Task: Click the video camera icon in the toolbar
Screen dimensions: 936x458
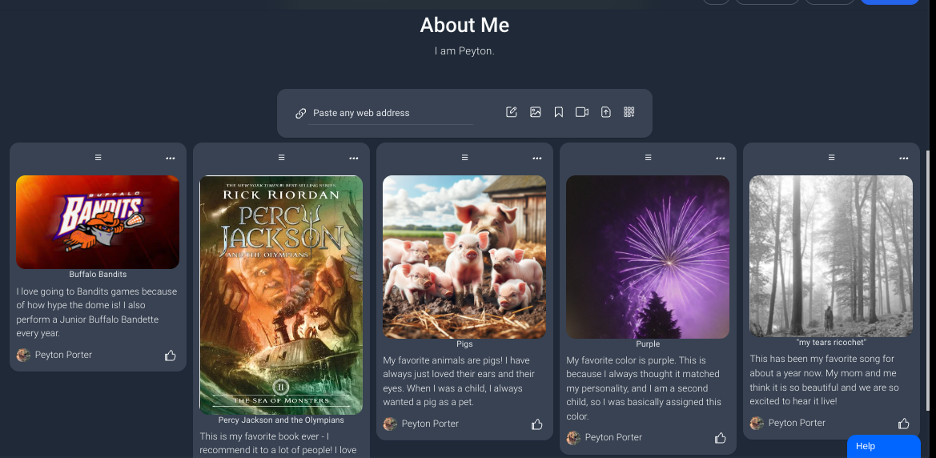Action: 582,112
